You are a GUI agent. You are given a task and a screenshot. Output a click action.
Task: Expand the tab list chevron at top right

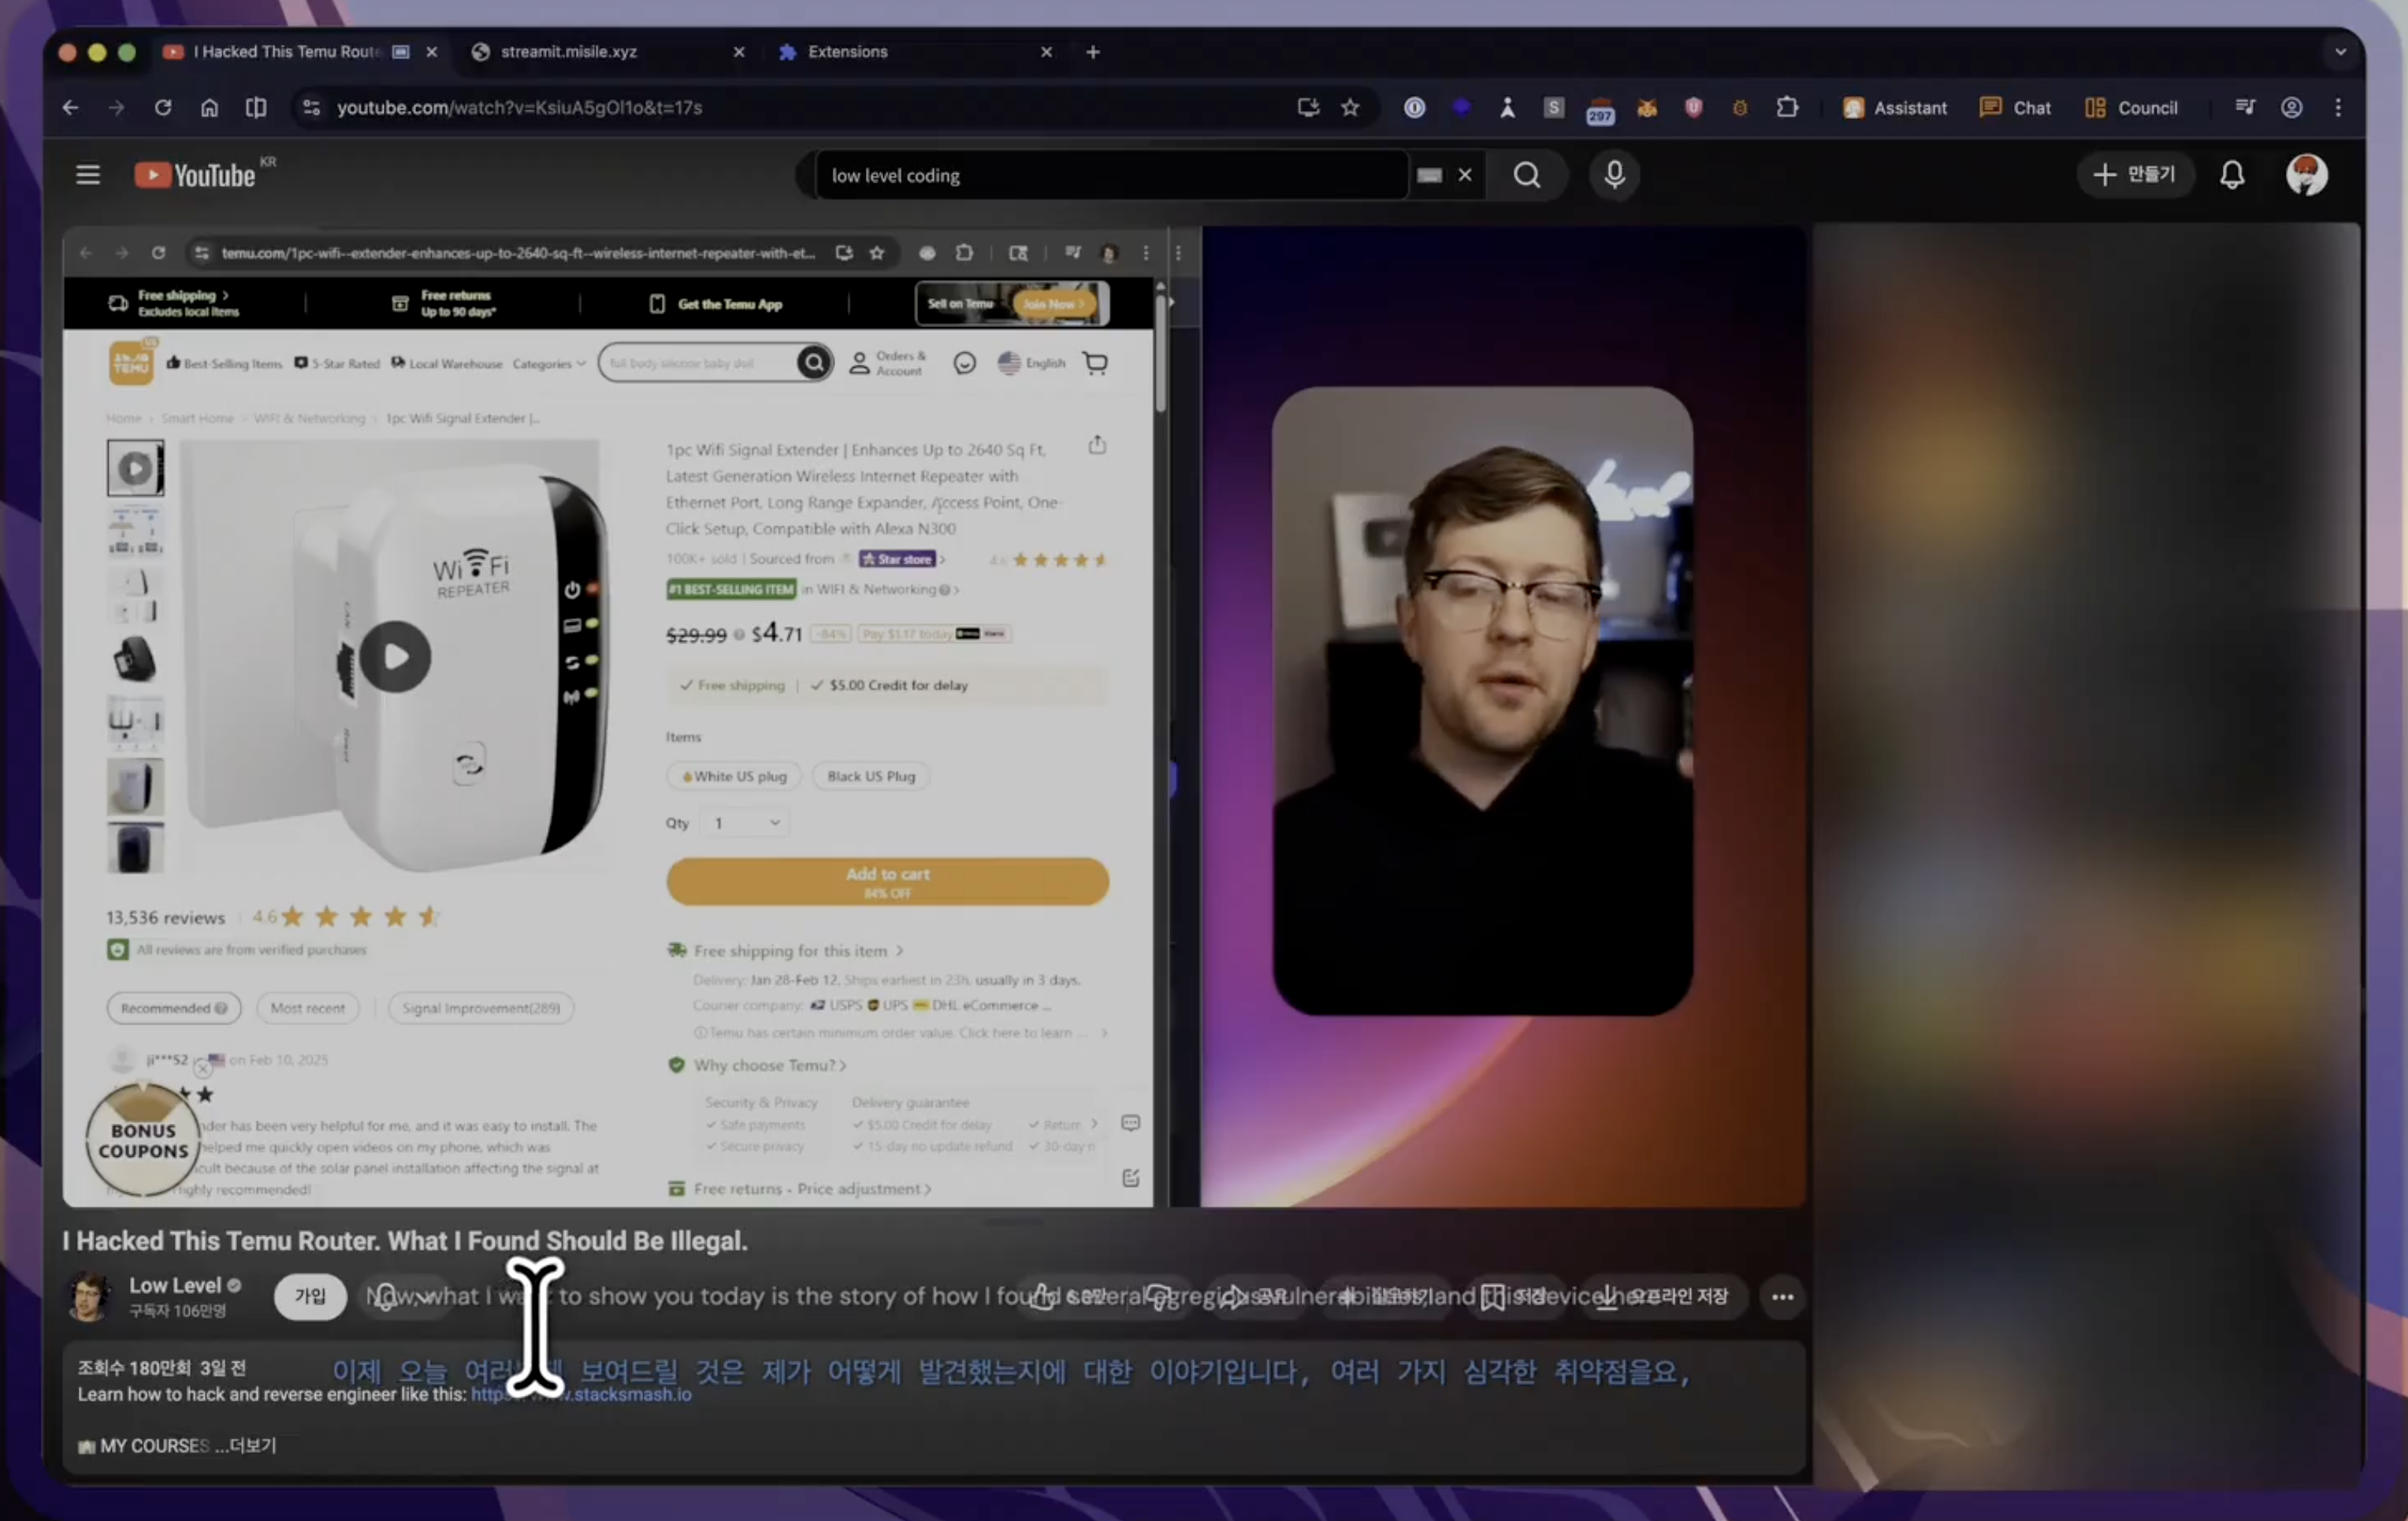click(x=2340, y=51)
